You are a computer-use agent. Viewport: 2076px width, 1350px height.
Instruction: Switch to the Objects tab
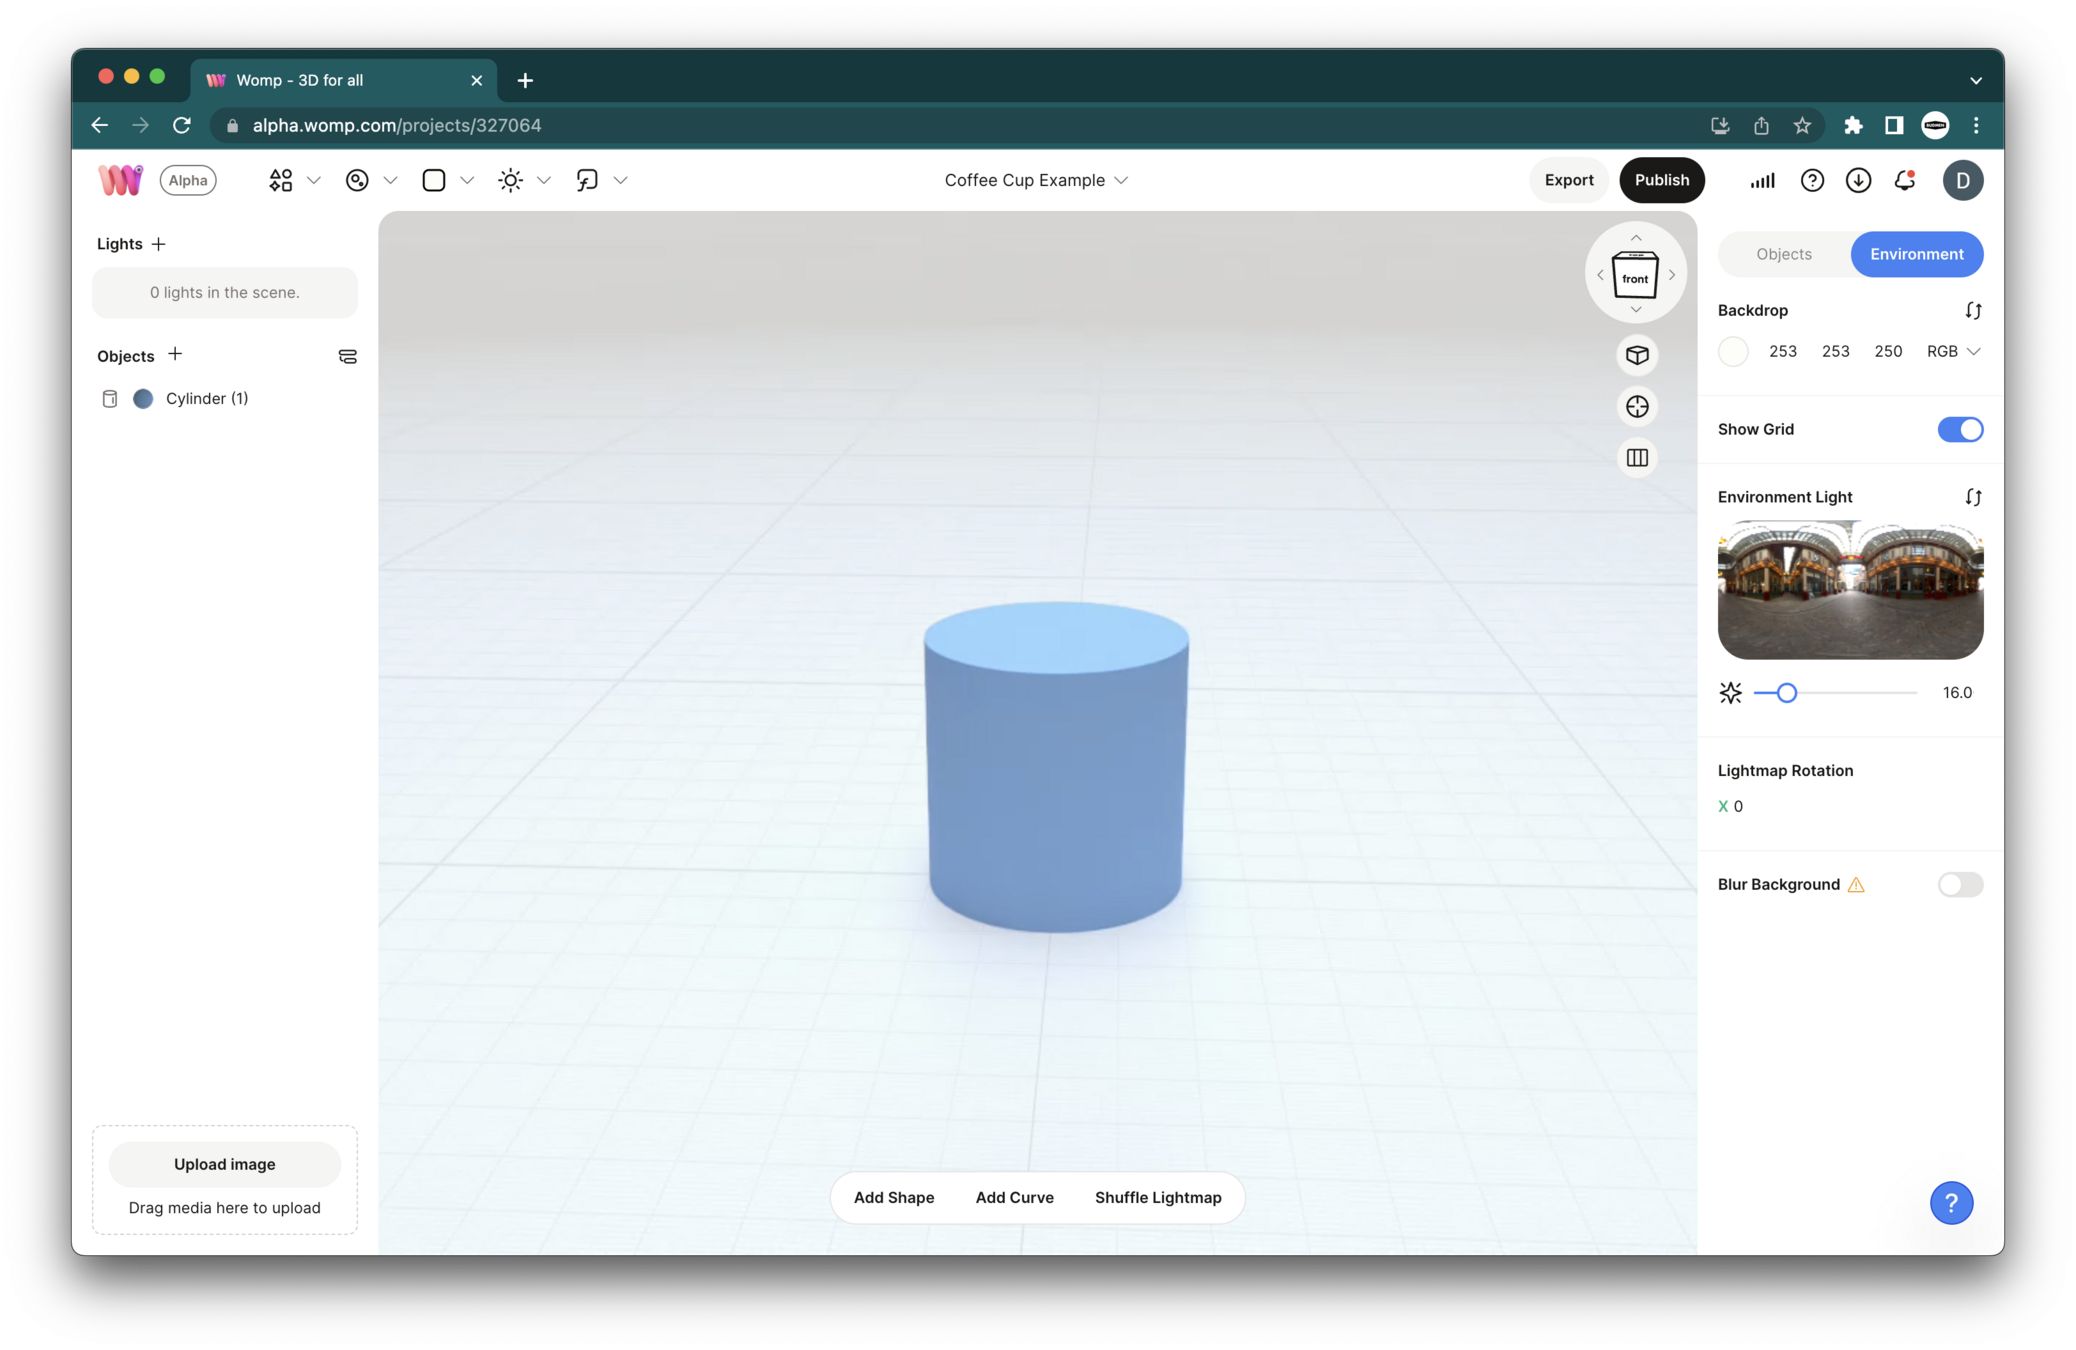point(1784,254)
